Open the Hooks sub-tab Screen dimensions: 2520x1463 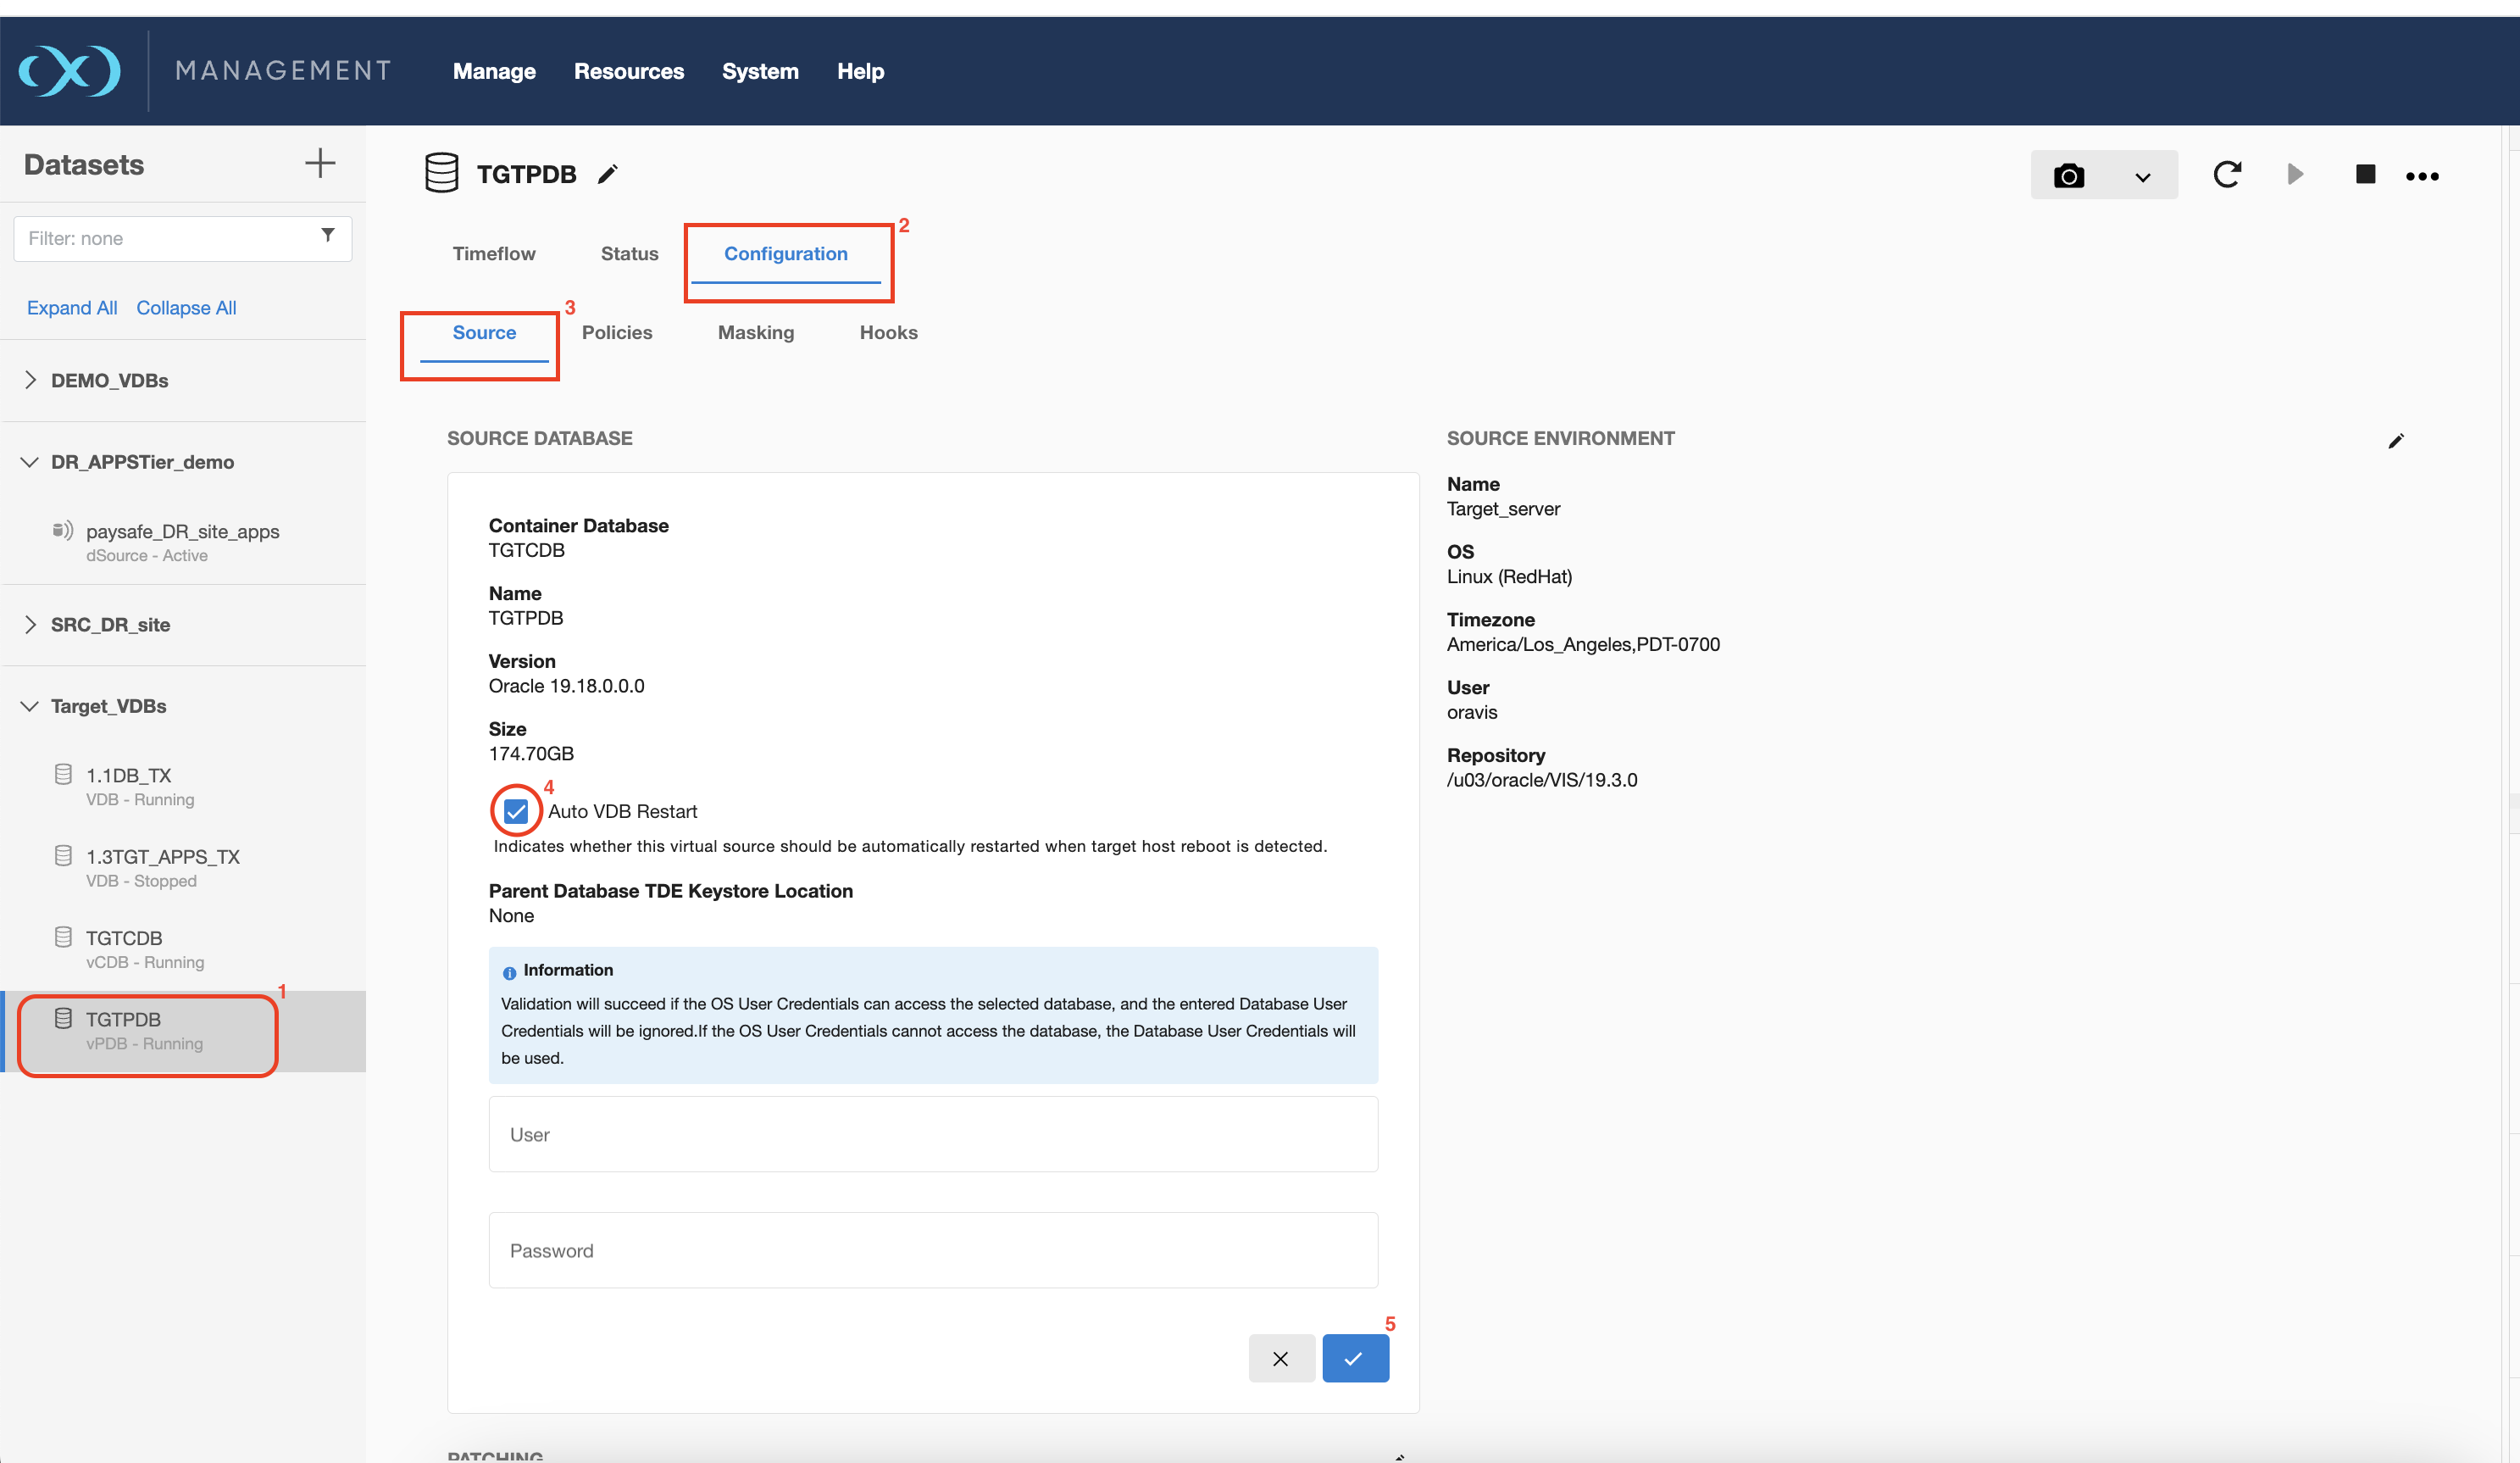[x=888, y=332]
